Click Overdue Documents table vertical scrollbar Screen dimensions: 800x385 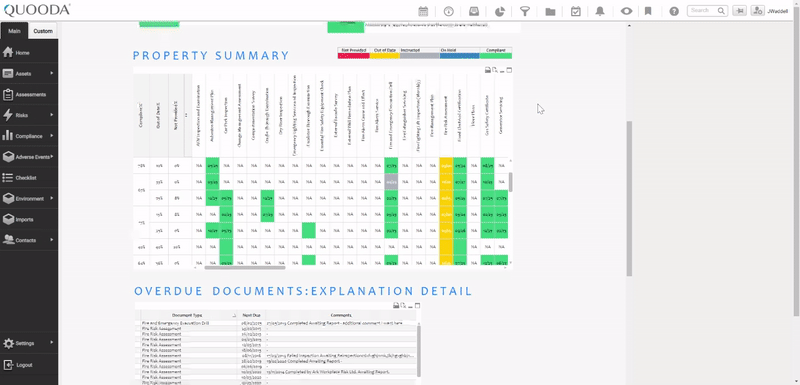pos(419,351)
